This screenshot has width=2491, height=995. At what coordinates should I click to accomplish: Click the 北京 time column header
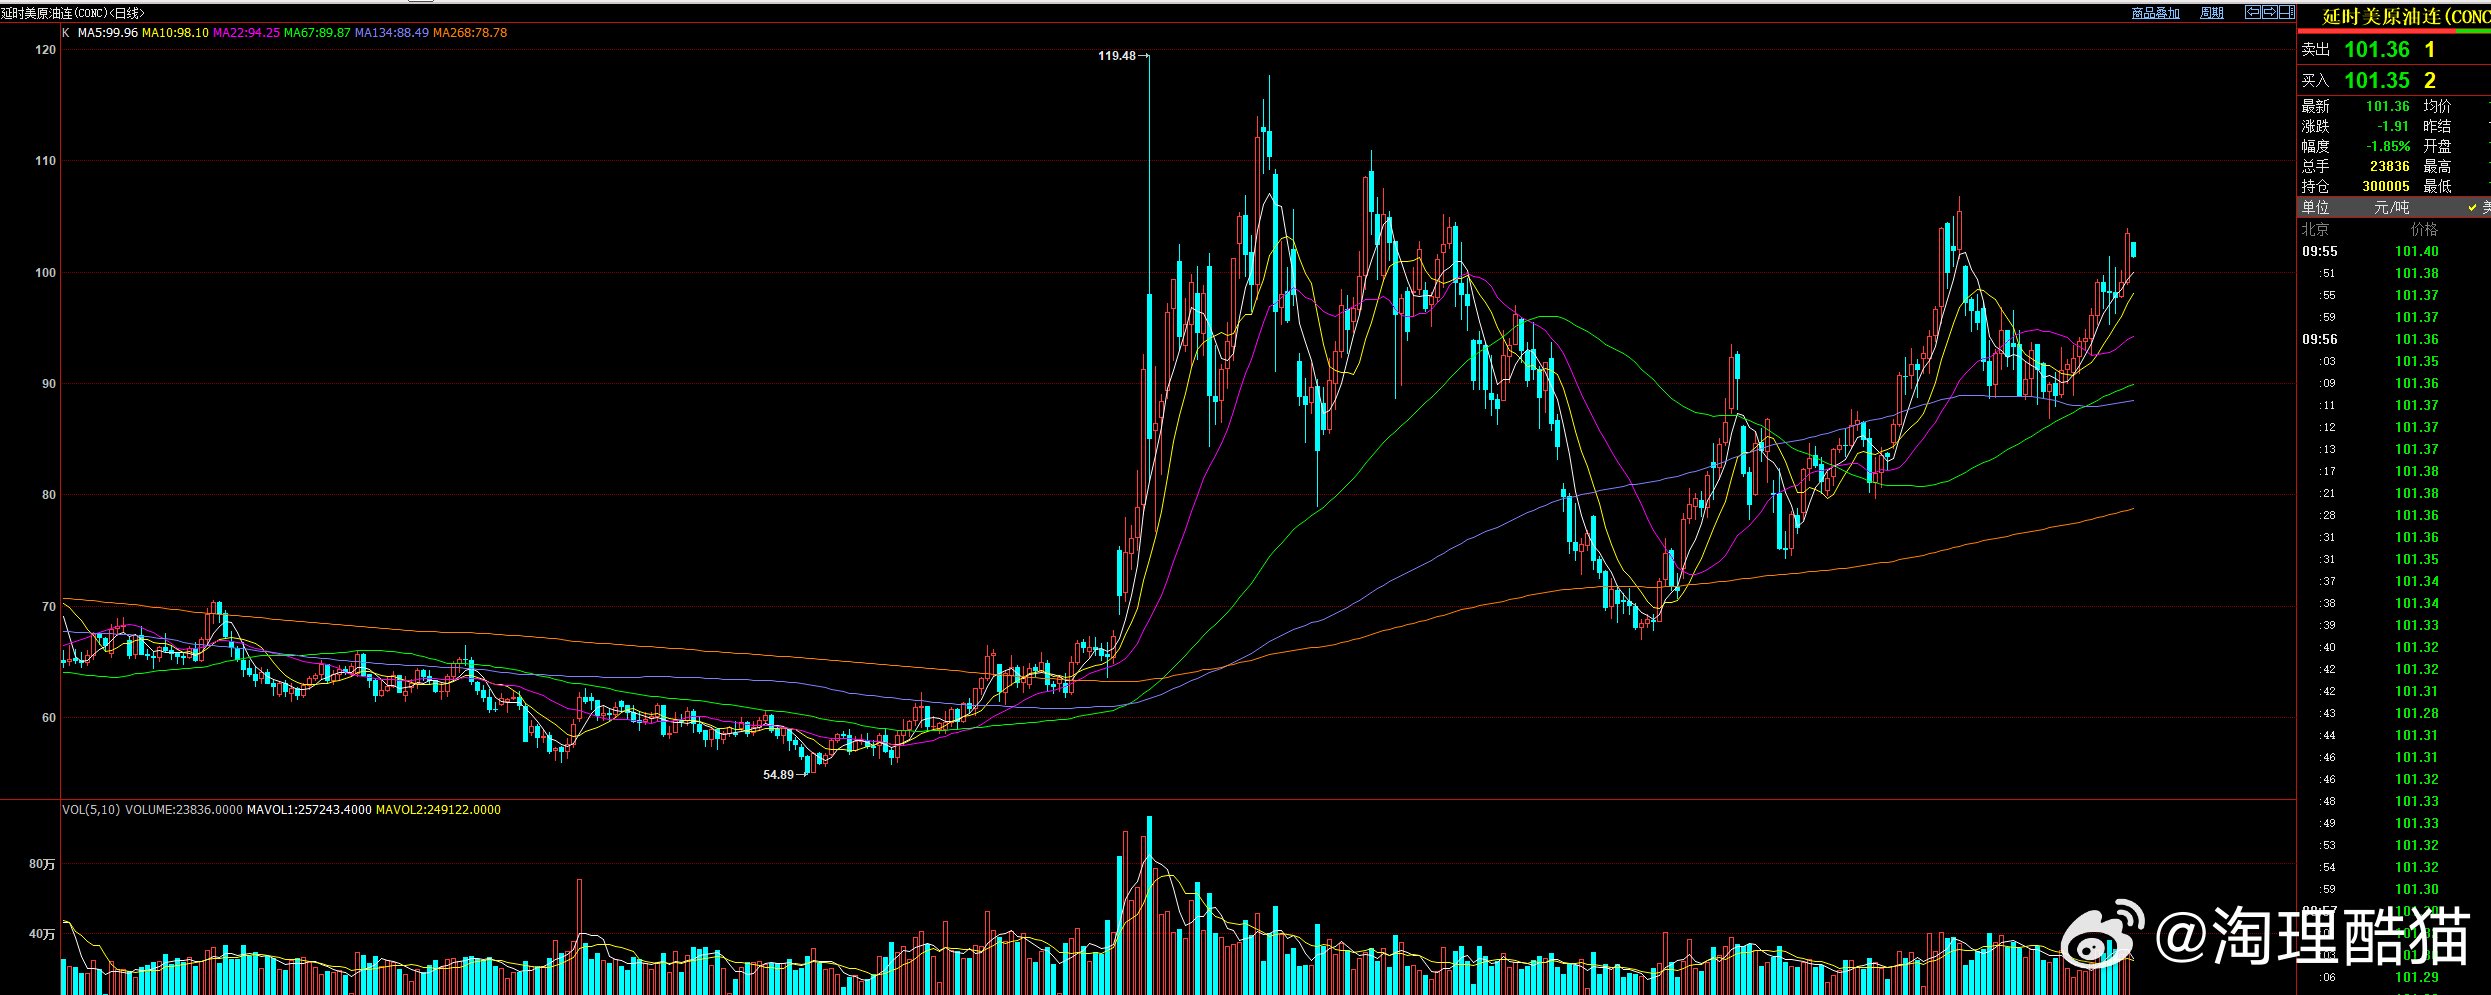click(x=2315, y=229)
